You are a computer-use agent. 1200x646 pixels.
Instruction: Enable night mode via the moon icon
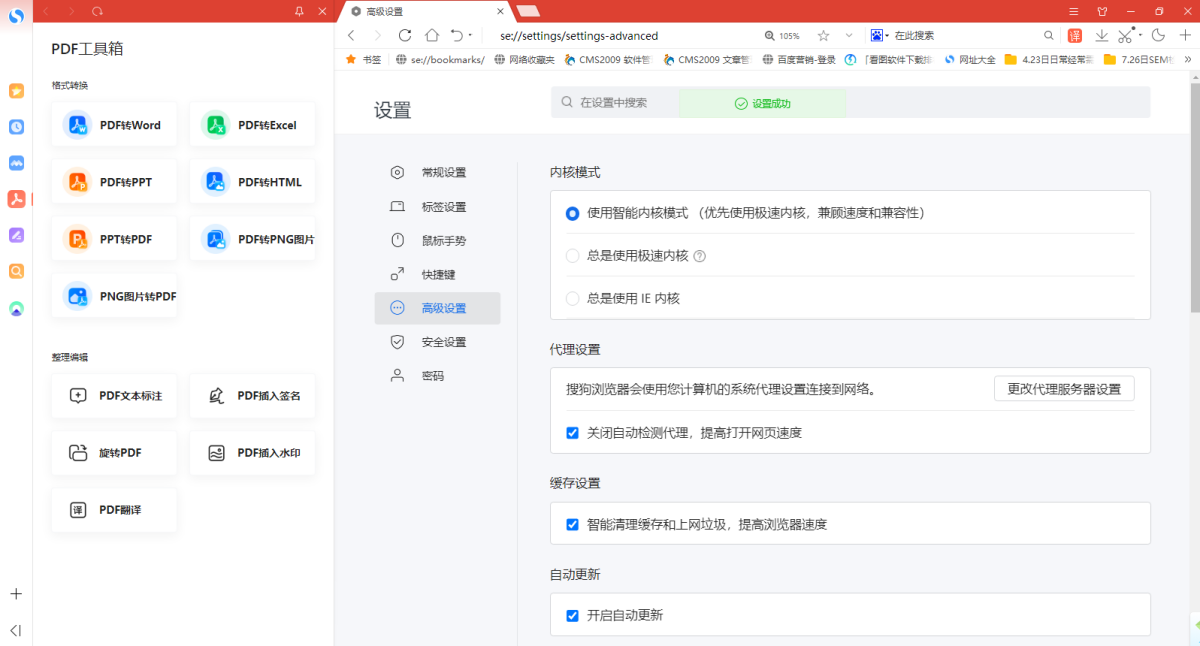tap(1158, 35)
